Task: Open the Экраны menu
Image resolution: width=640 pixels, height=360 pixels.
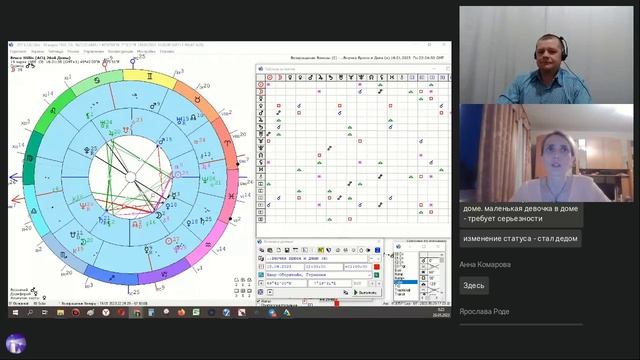Action: tap(37, 51)
